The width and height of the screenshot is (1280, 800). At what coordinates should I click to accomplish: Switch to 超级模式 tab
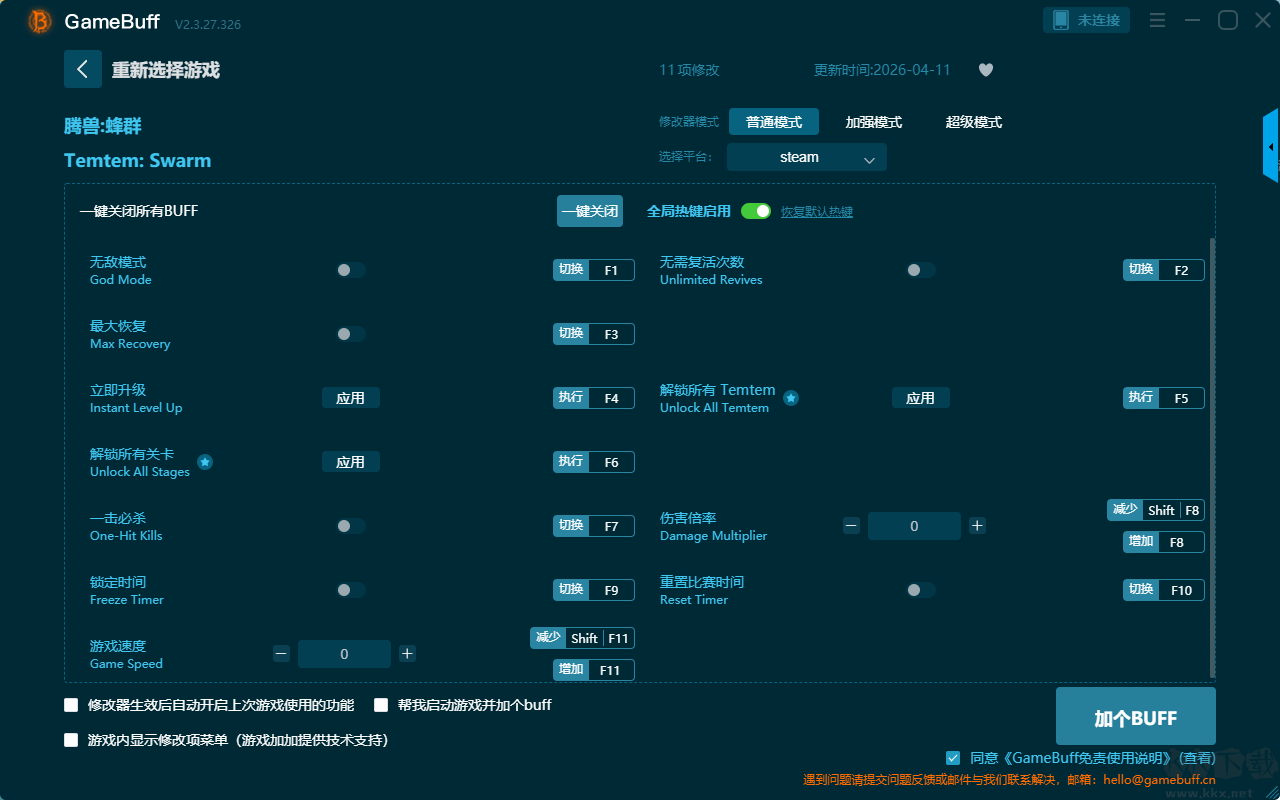click(x=974, y=122)
